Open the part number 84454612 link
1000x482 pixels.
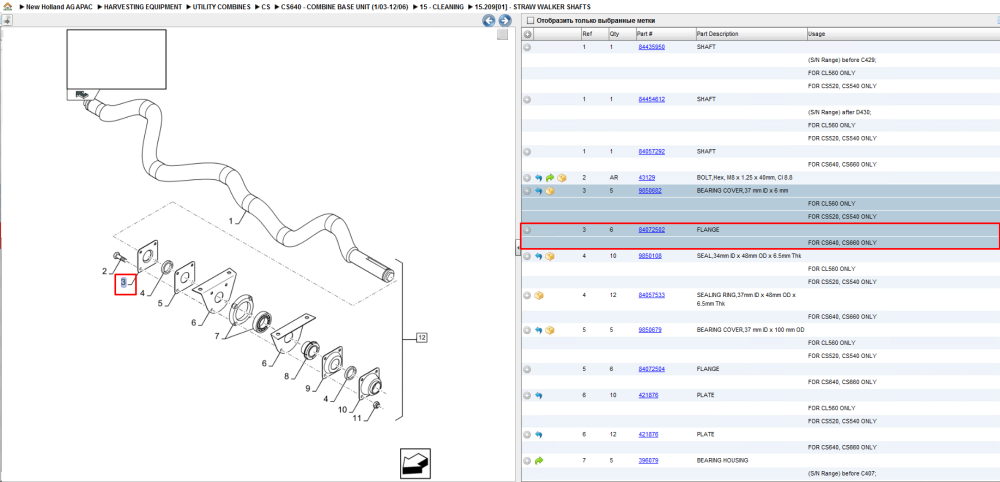click(x=652, y=99)
